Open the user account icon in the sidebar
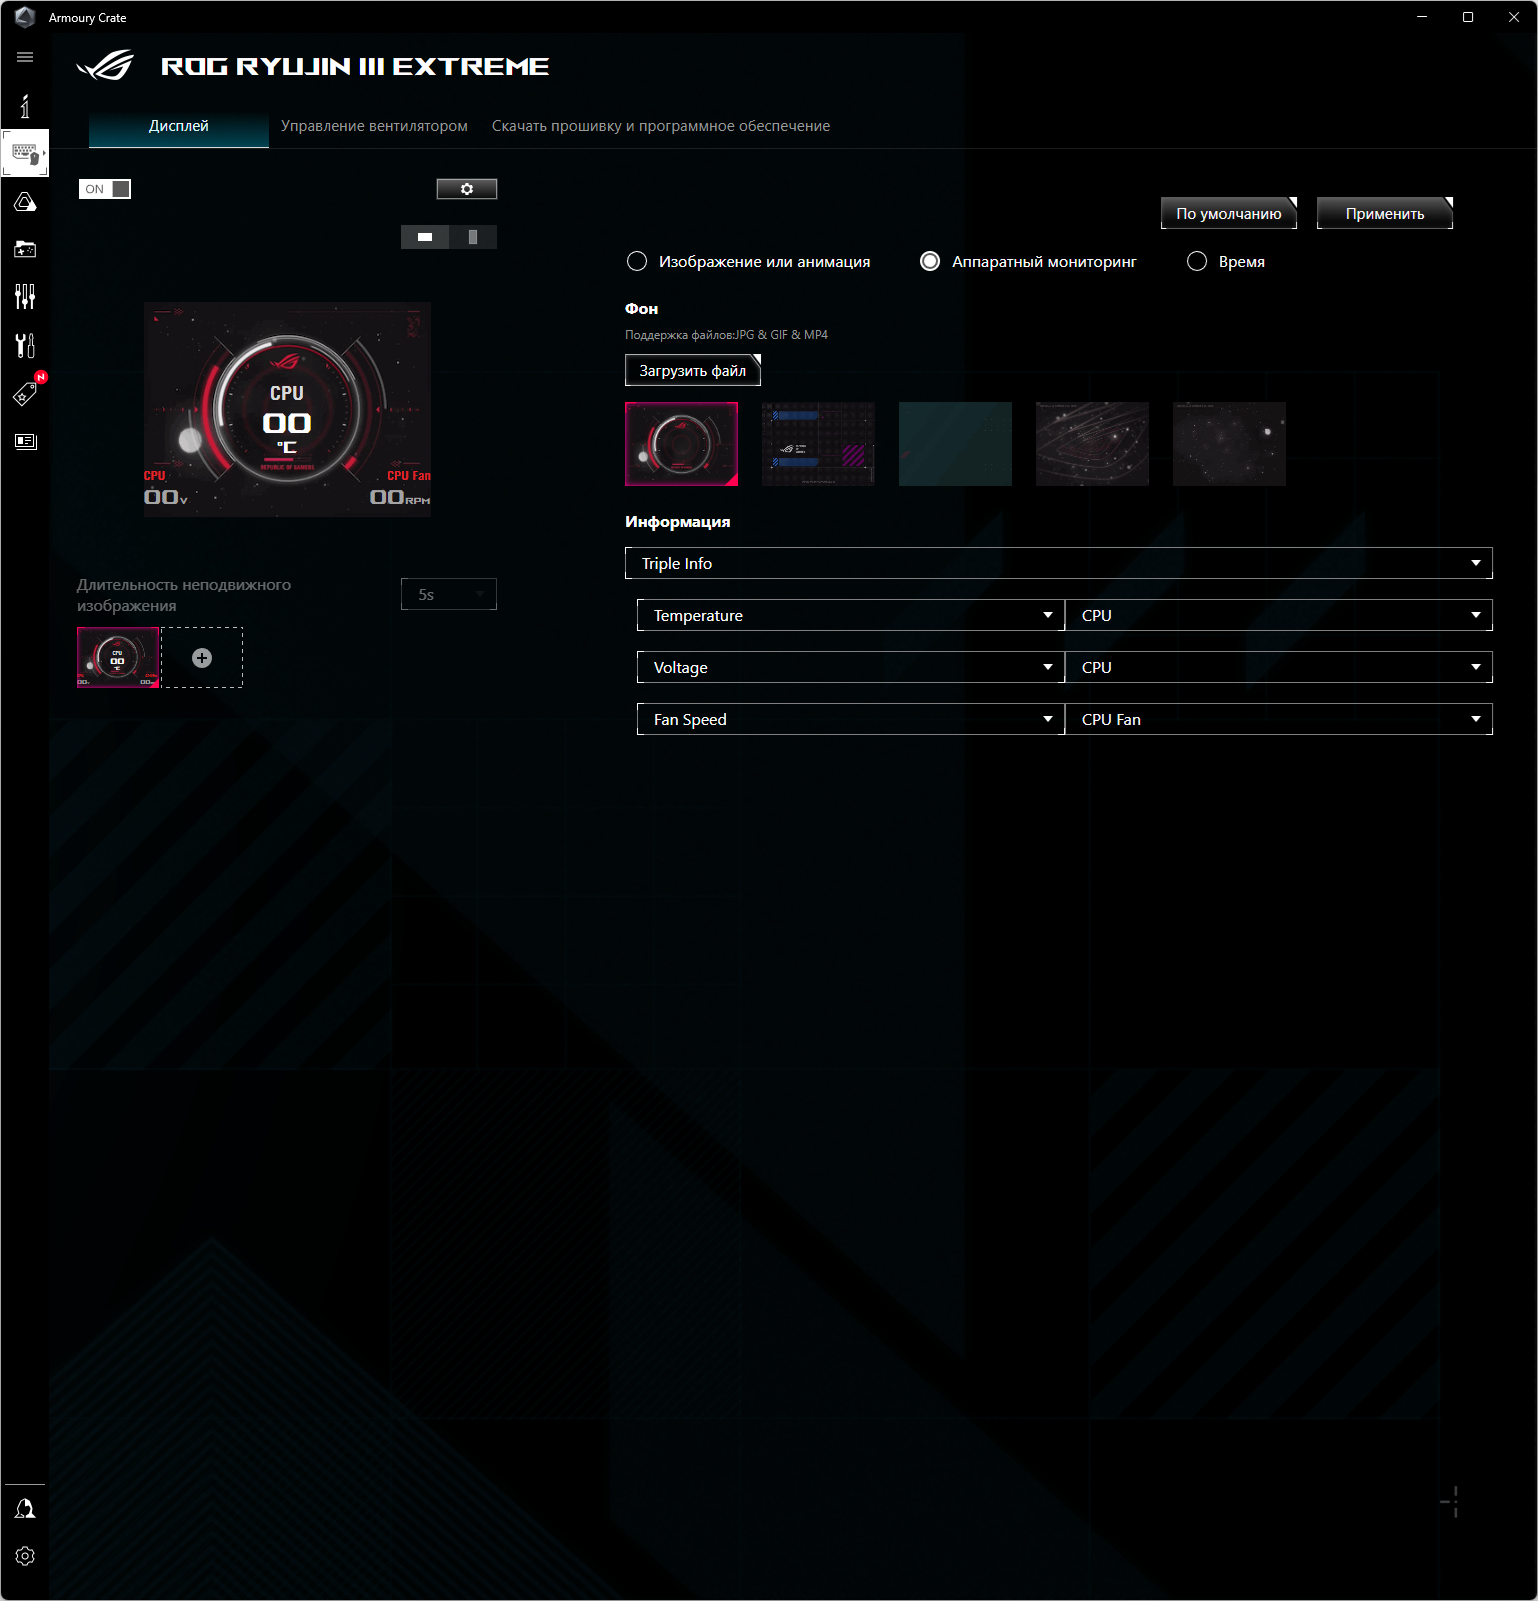1538x1601 pixels. point(25,1508)
